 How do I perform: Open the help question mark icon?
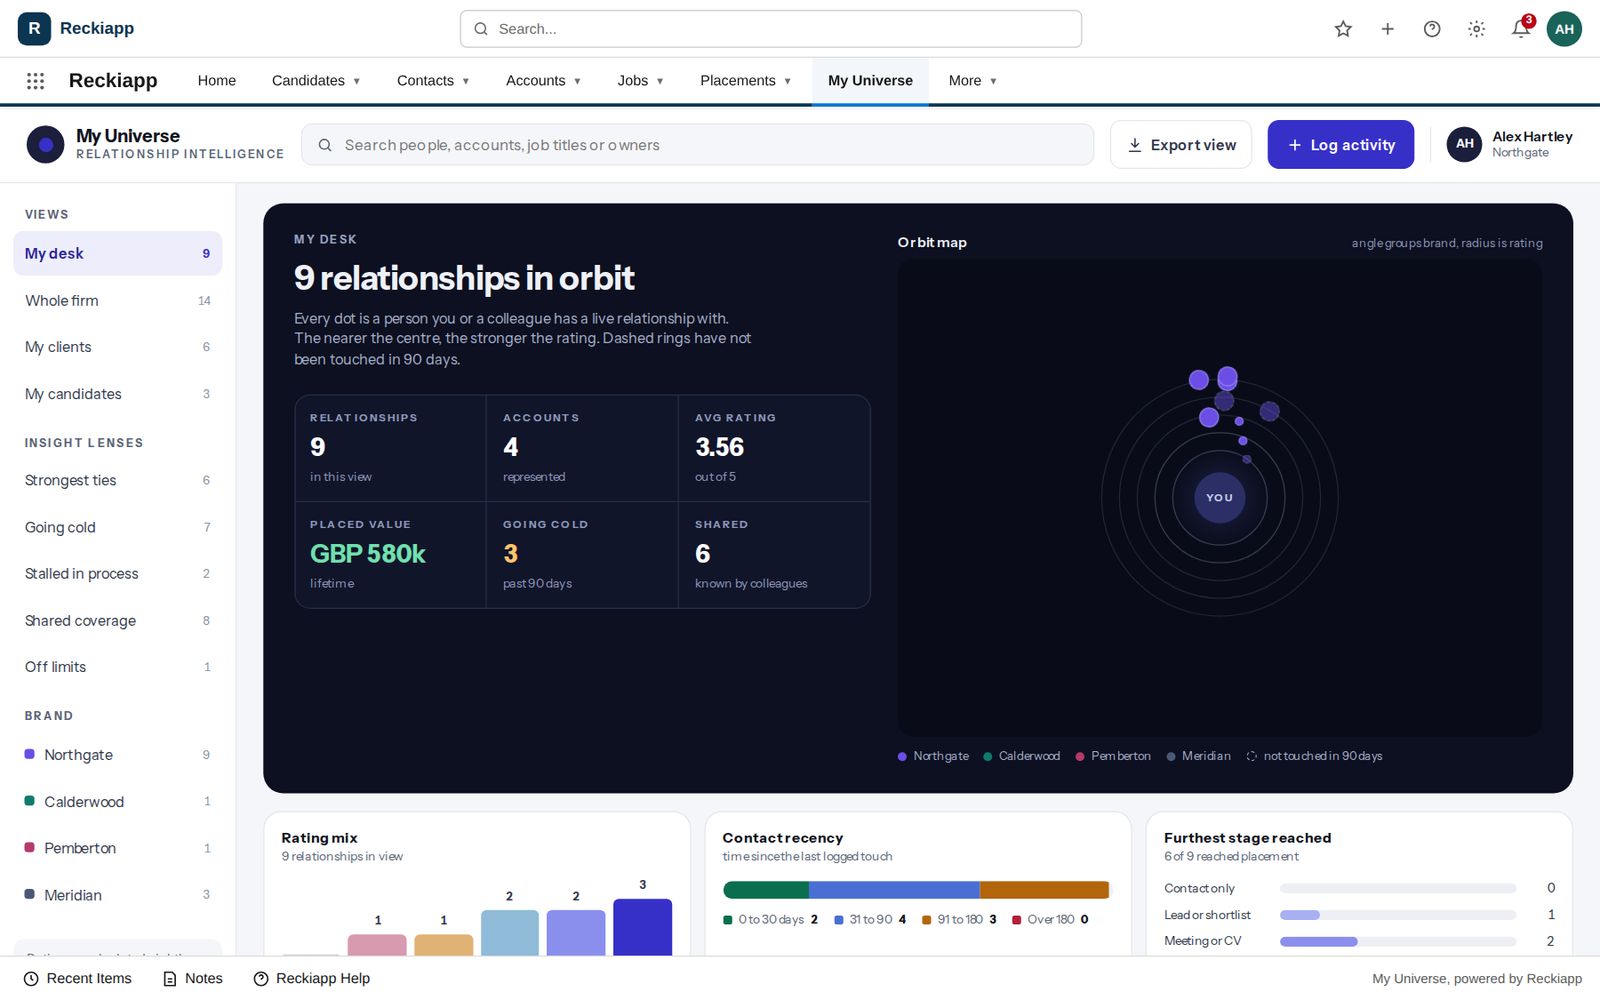click(x=1432, y=29)
